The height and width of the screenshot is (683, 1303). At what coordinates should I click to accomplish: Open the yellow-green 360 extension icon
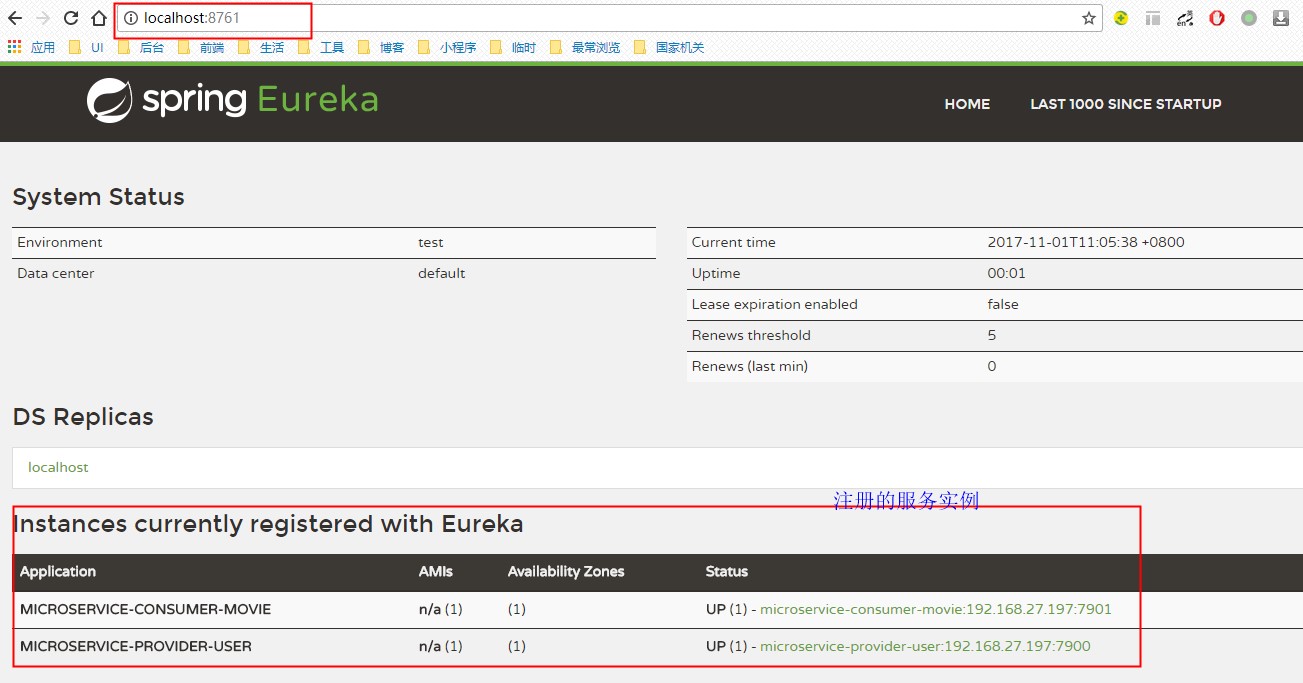[x=1121, y=18]
